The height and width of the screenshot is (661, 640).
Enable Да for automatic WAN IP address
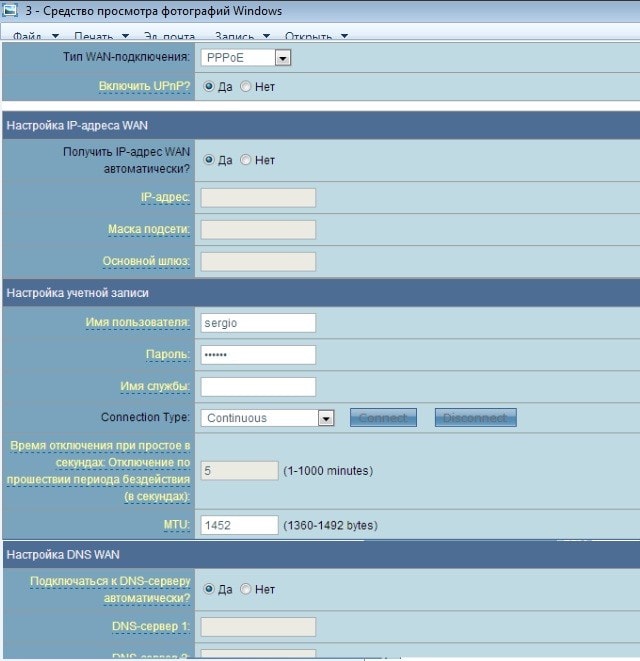(209, 160)
